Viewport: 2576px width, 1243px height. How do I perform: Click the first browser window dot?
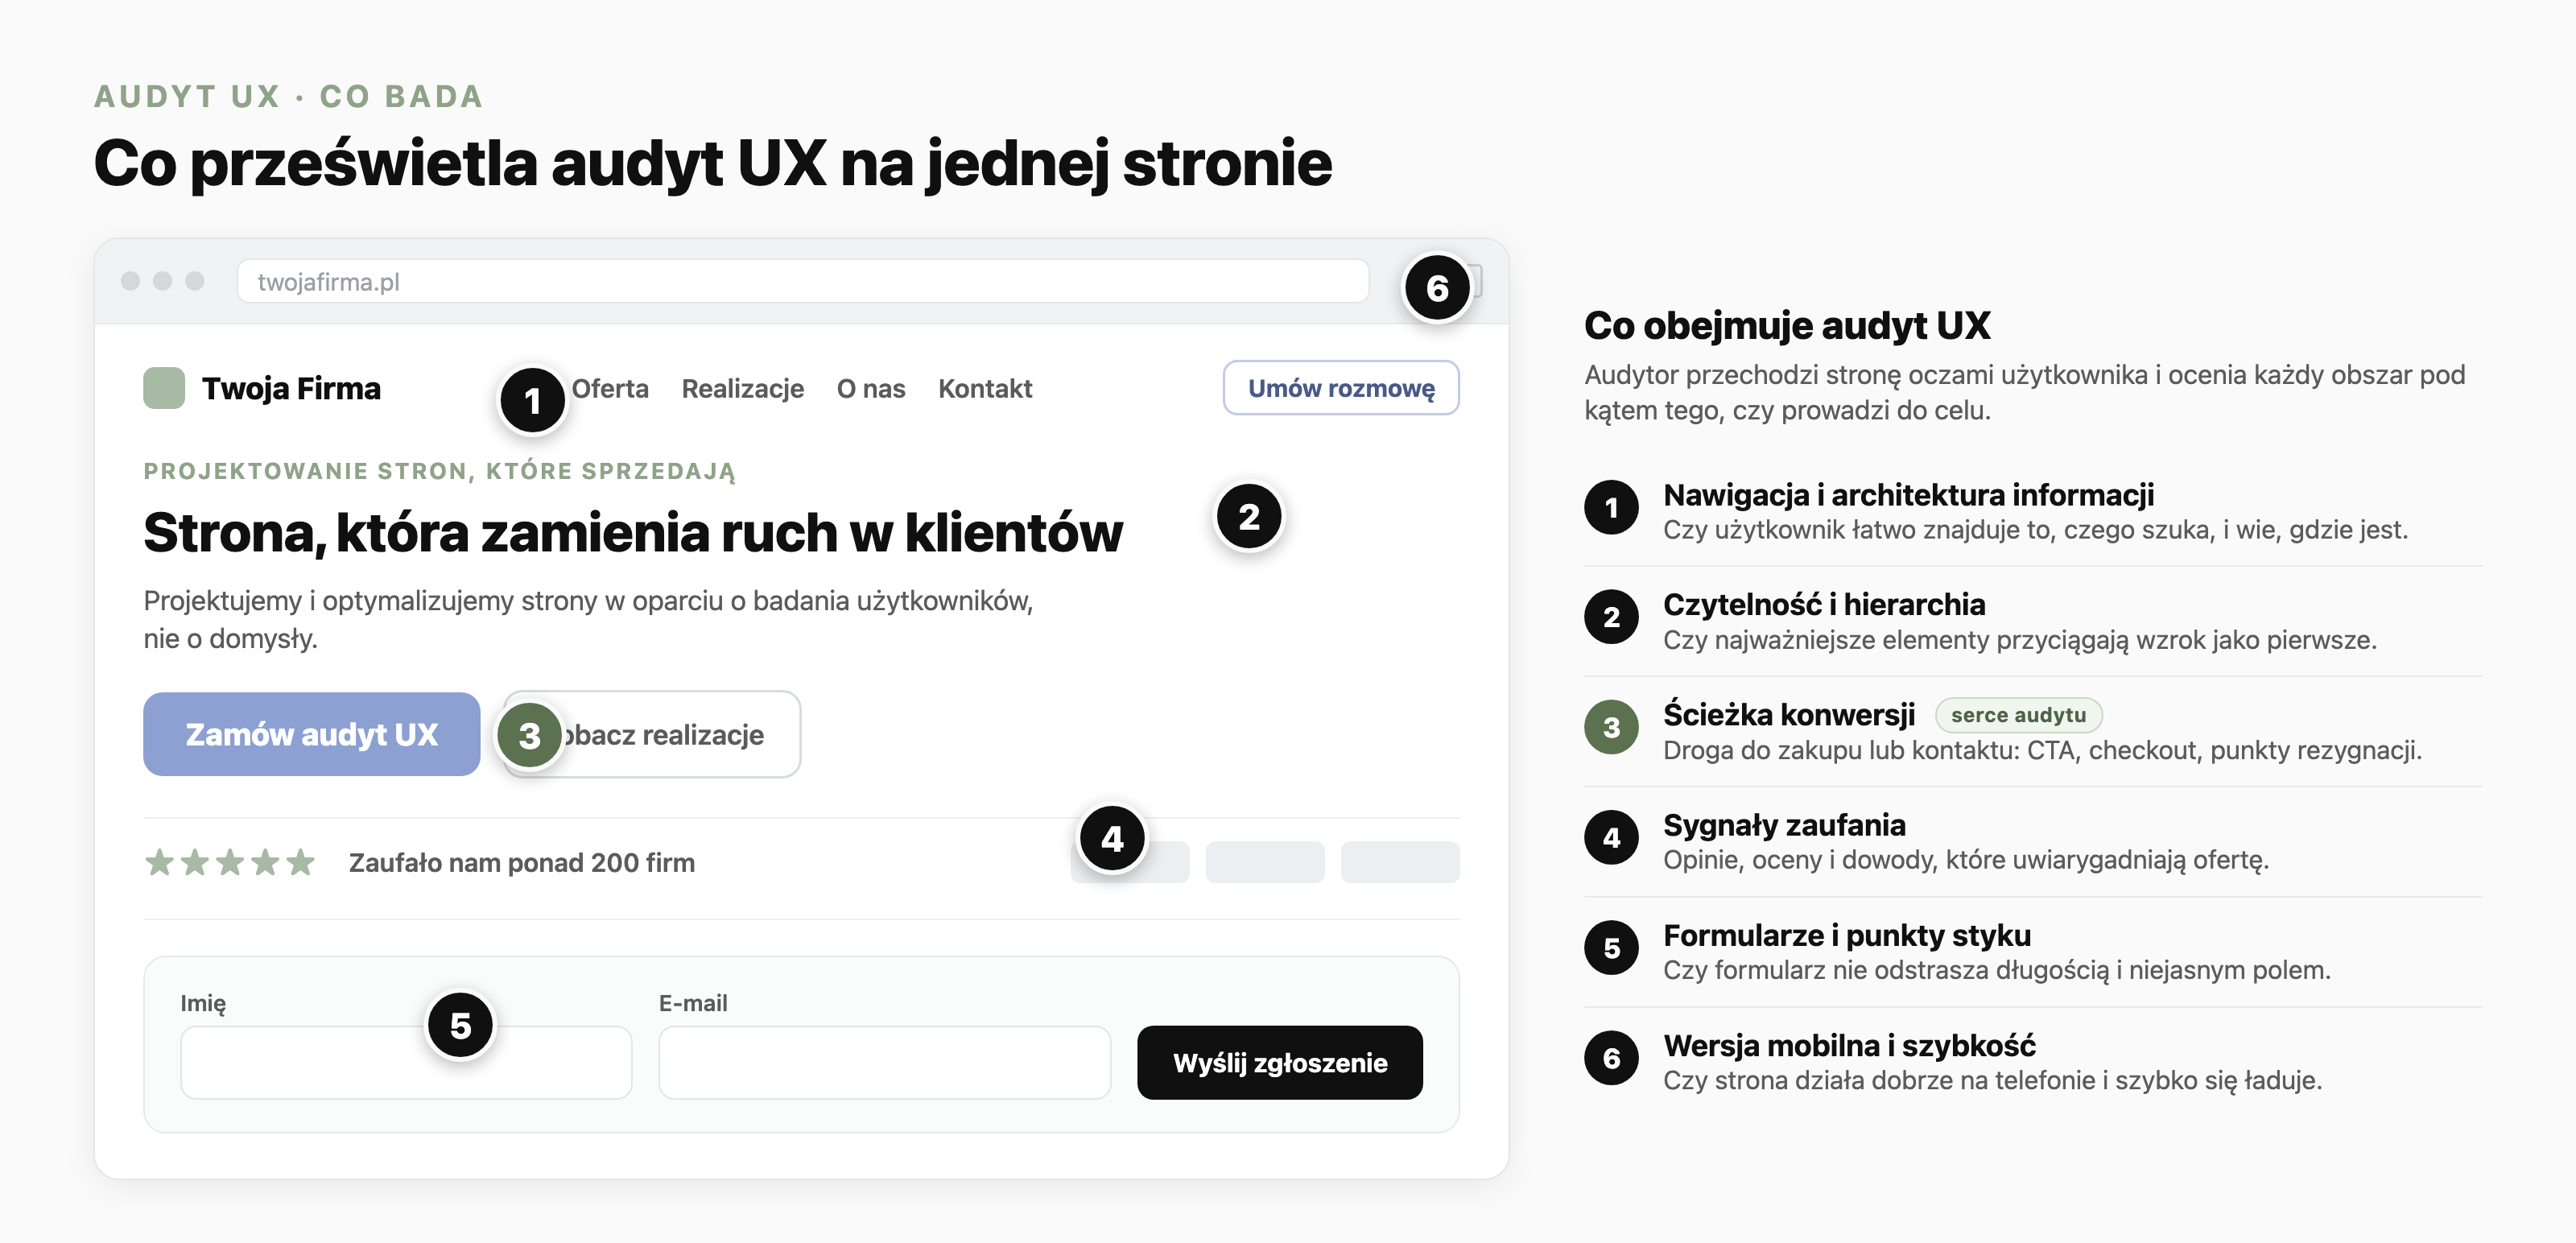pyautogui.click(x=130, y=281)
